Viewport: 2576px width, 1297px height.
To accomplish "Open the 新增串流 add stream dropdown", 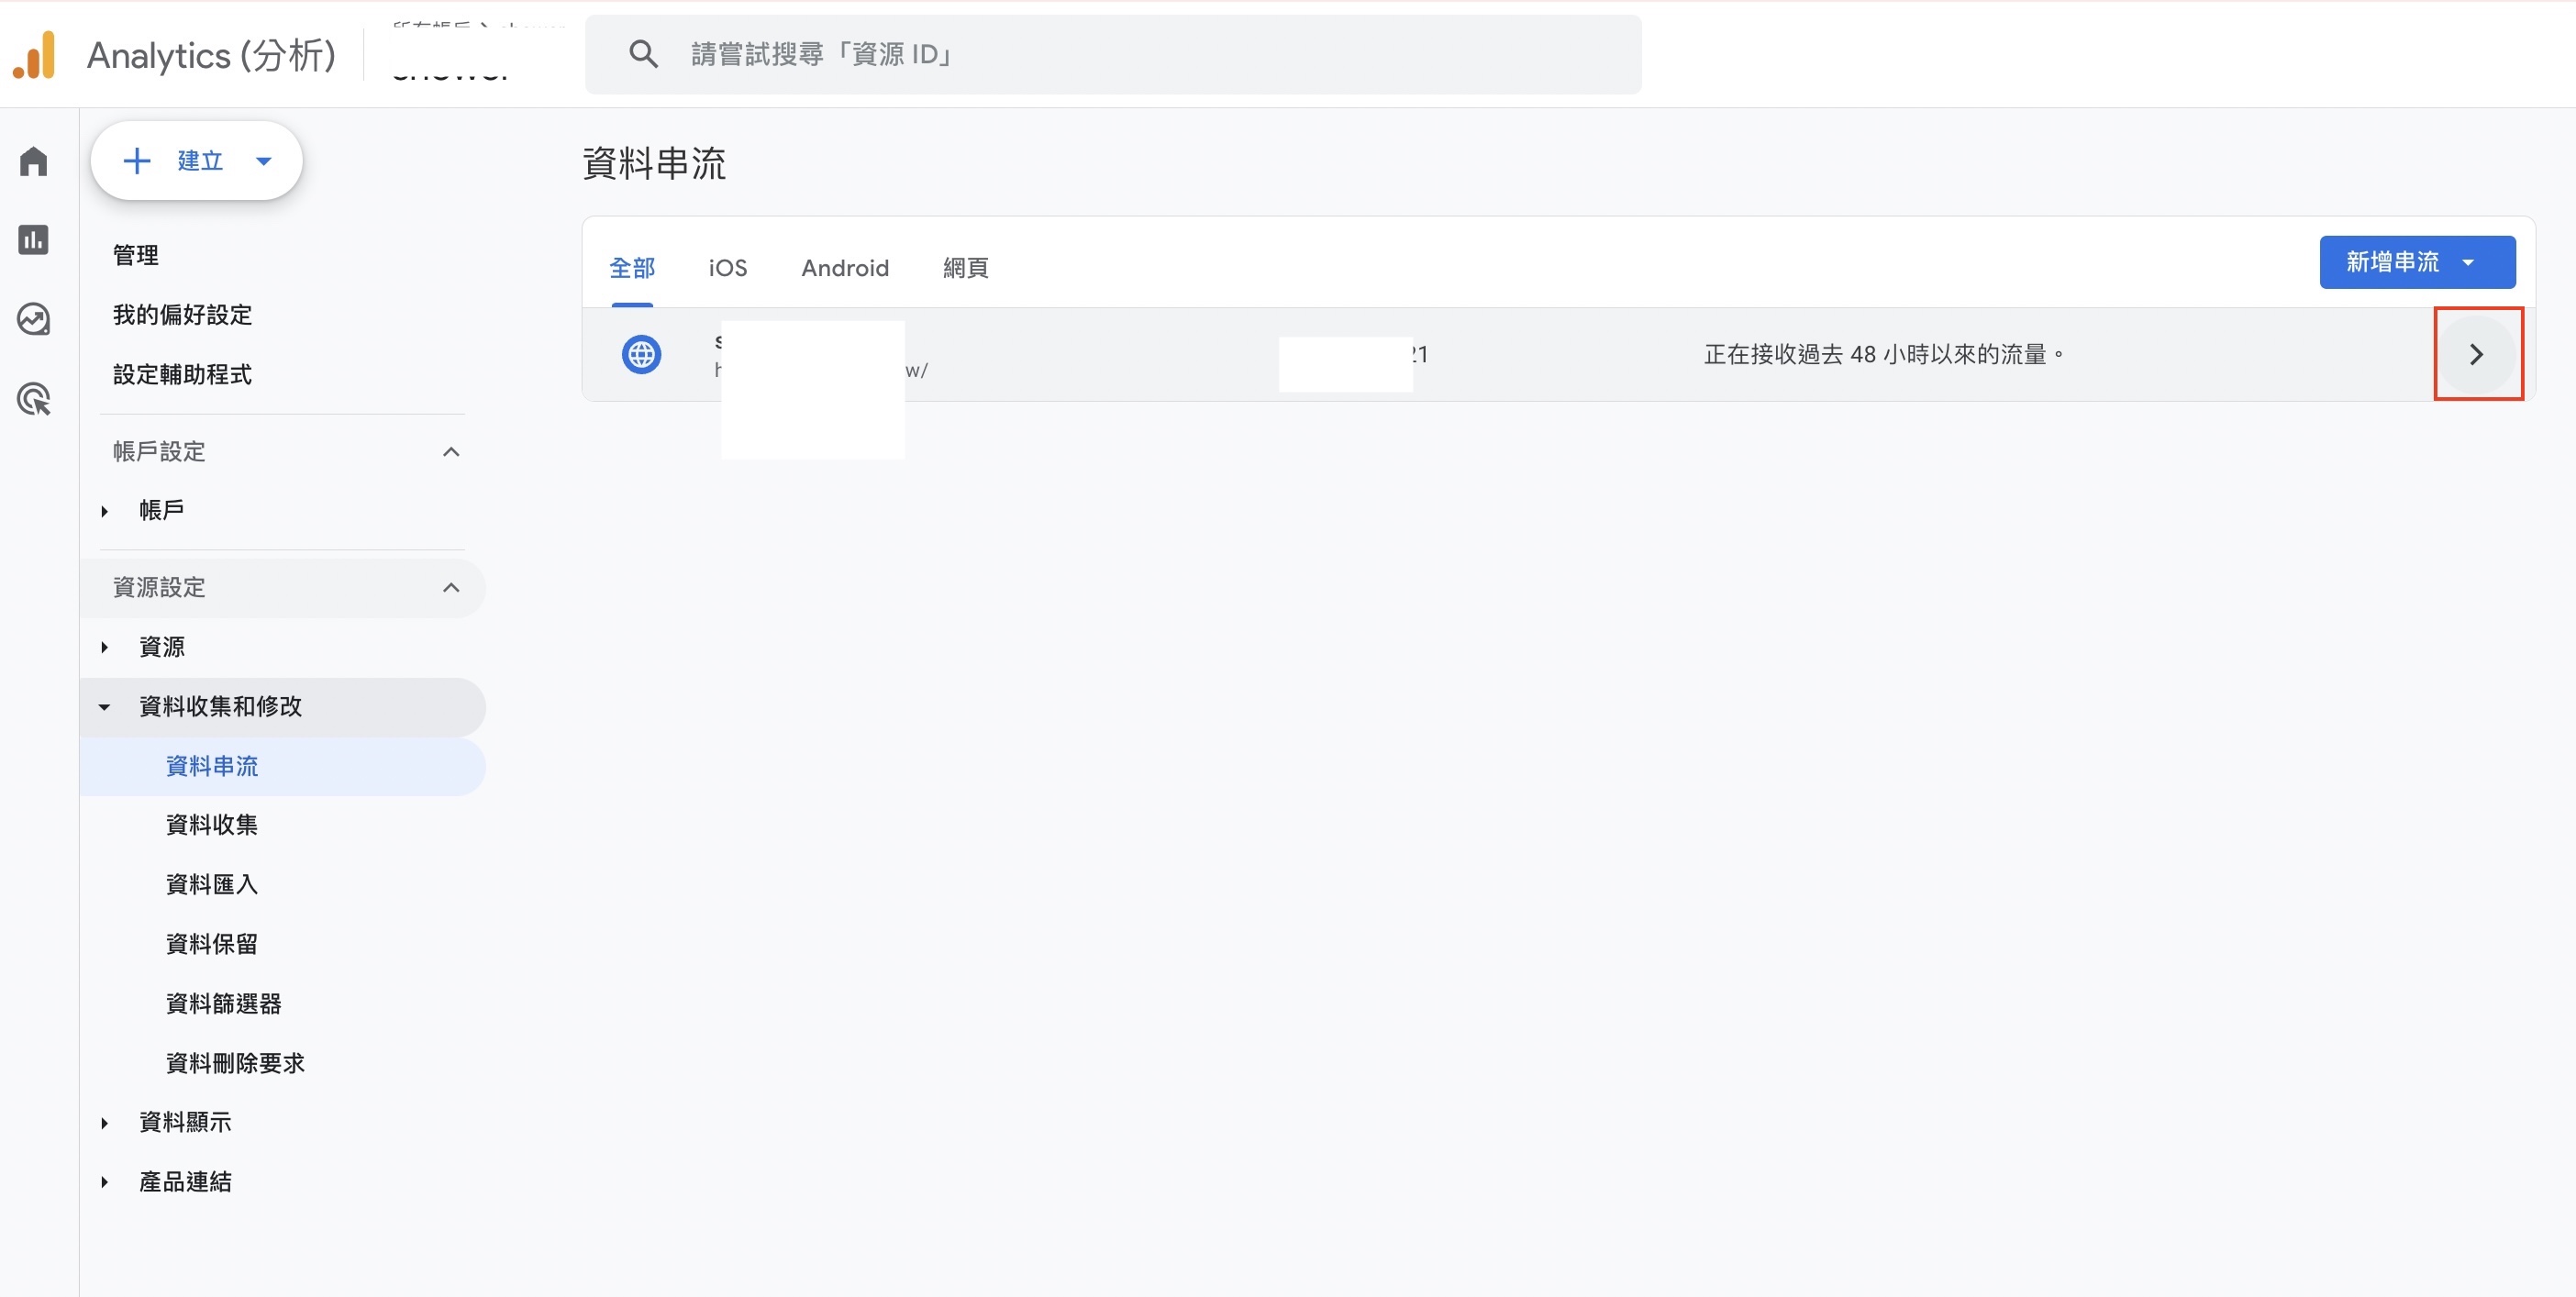I will [x=2416, y=262].
